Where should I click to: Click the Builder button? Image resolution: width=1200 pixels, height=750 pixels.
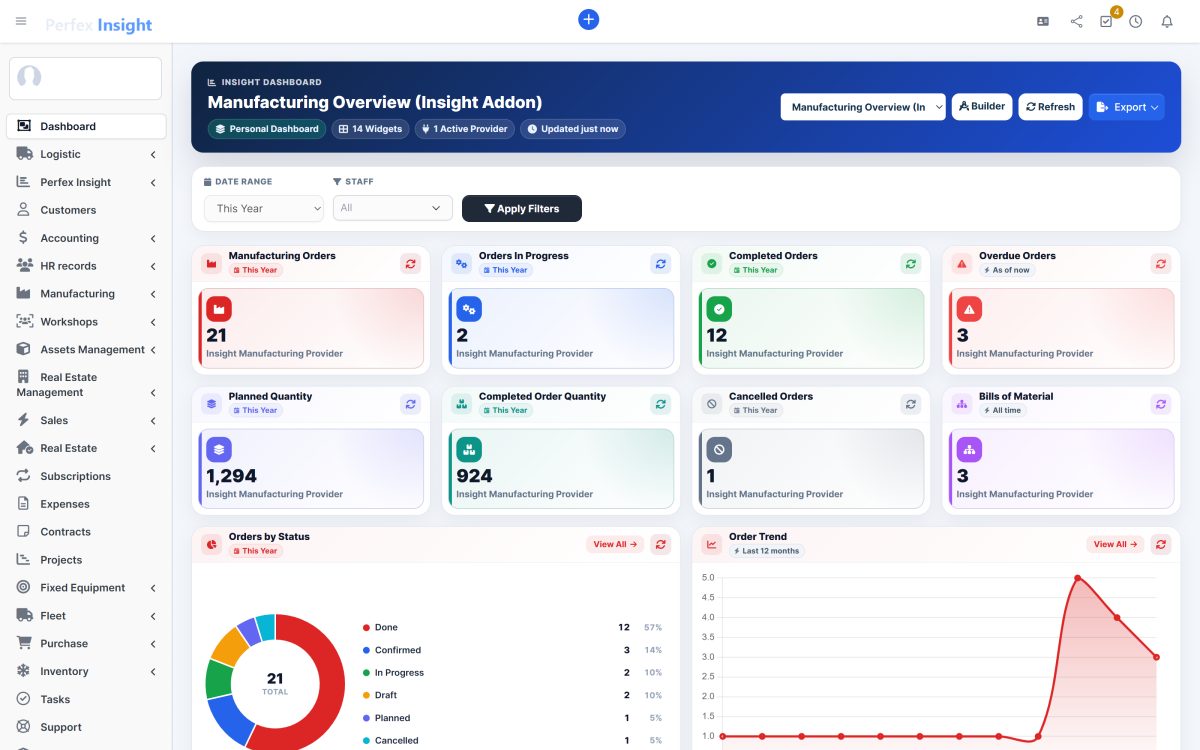pyautogui.click(x=982, y=107)
